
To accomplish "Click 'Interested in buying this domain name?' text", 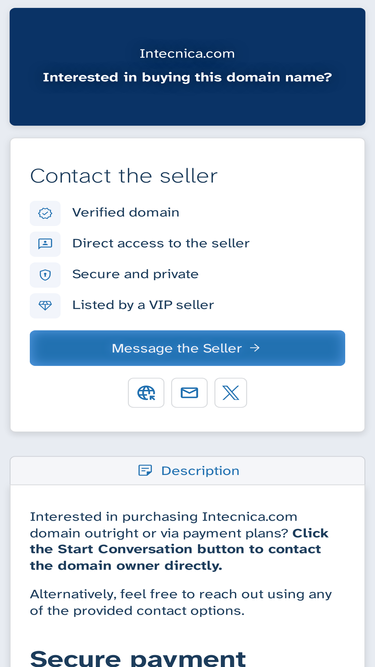I will 187,77.
